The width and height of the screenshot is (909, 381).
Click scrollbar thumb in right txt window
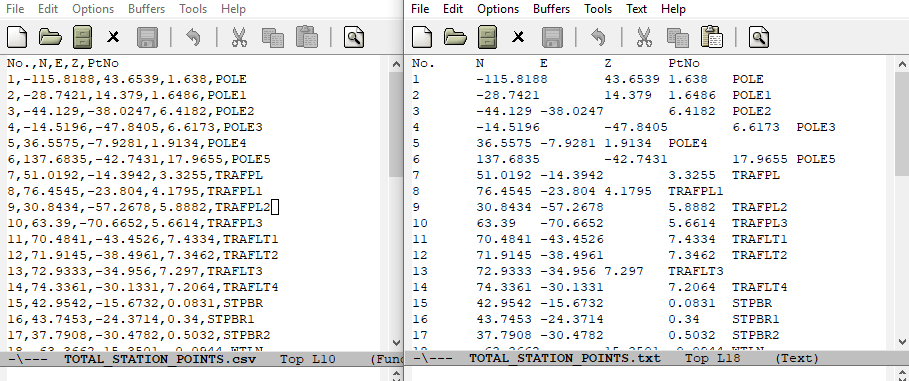(x=903, y=124)
